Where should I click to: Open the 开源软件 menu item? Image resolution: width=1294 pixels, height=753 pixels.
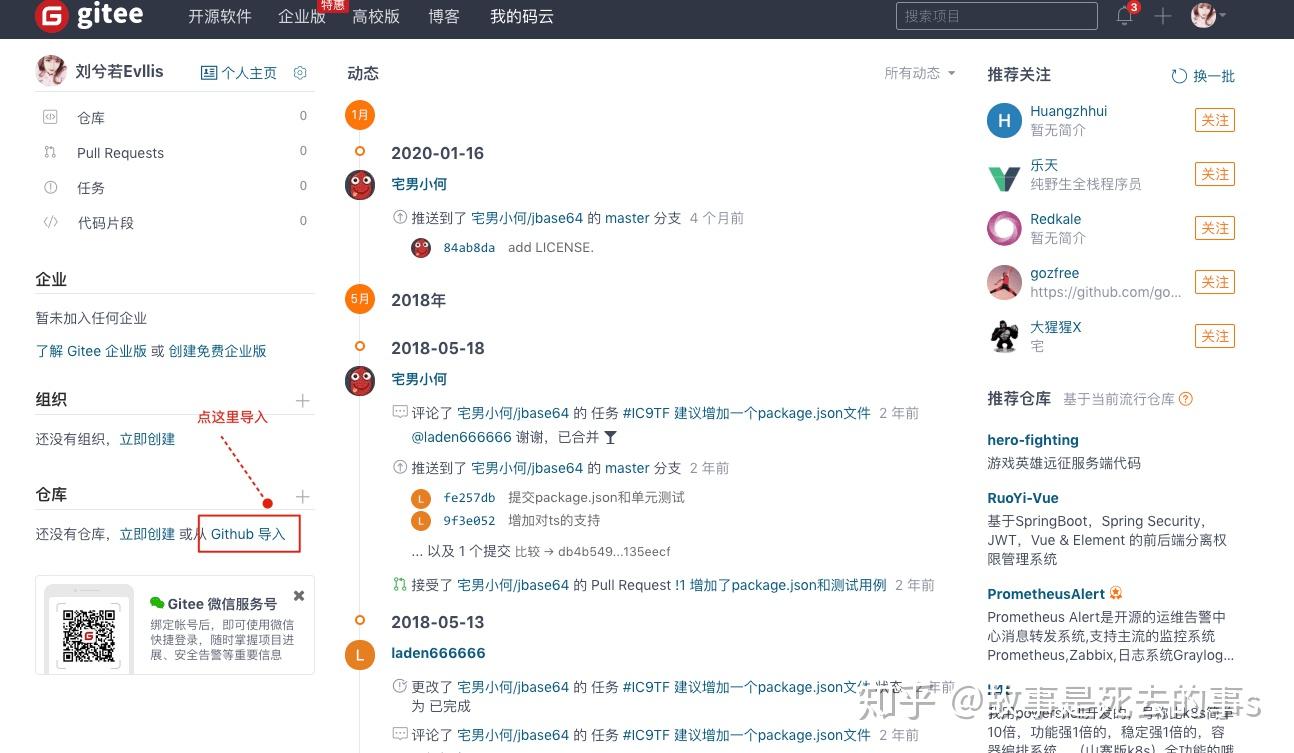220,16
